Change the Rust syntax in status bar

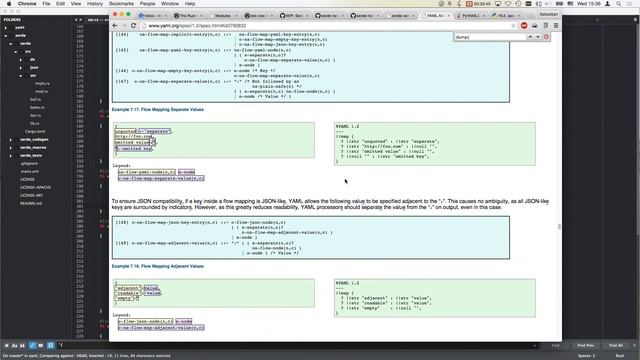point(620,356)
